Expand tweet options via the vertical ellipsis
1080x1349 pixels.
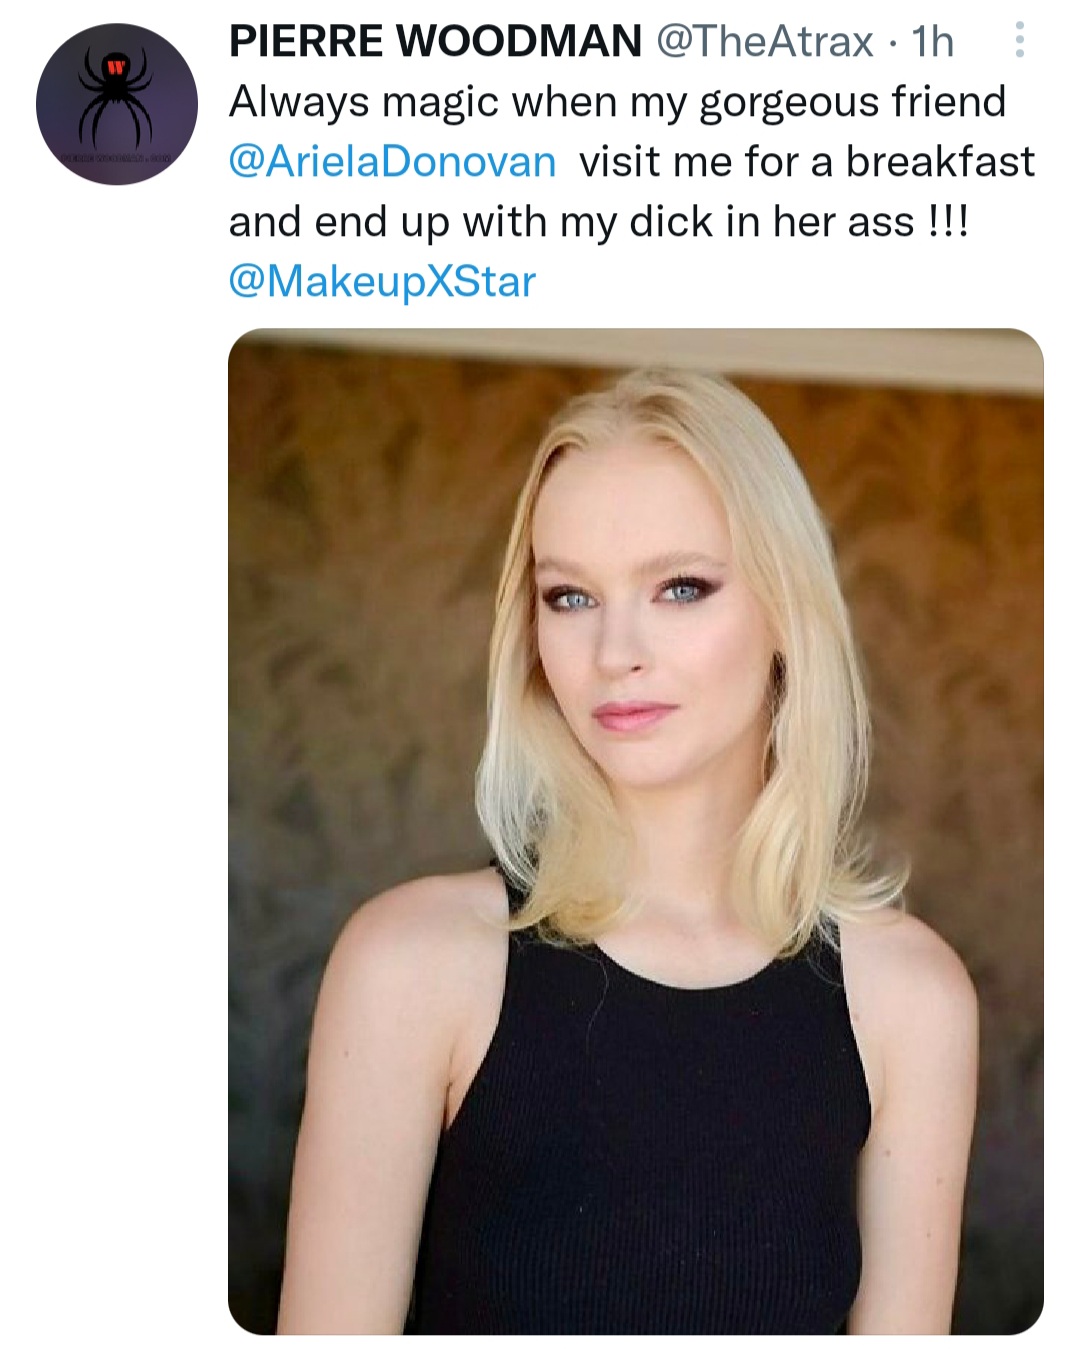1019,40
